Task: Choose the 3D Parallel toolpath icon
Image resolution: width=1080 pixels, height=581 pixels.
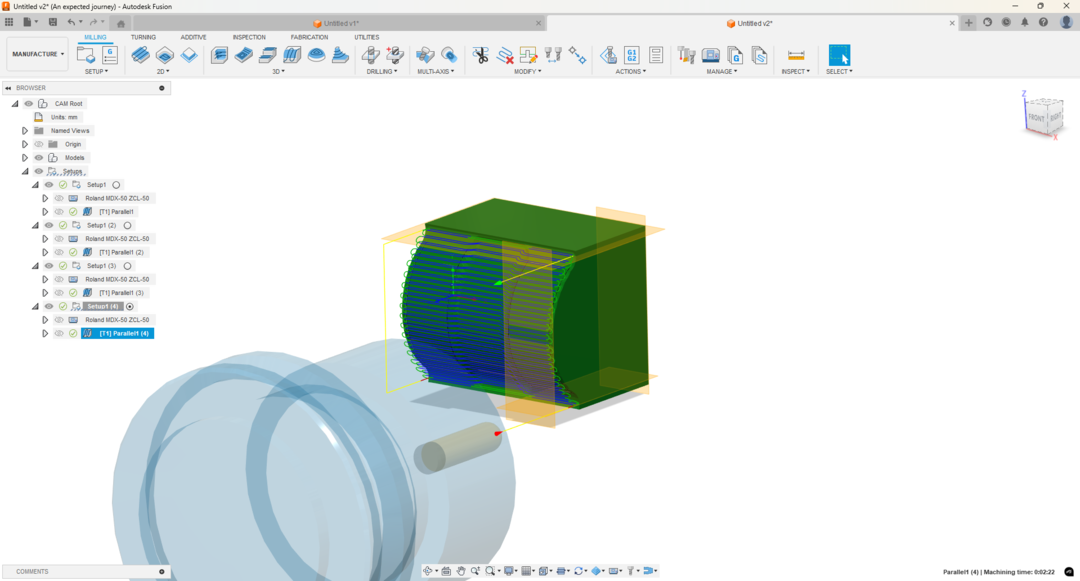Action: [x=292, y=55]
